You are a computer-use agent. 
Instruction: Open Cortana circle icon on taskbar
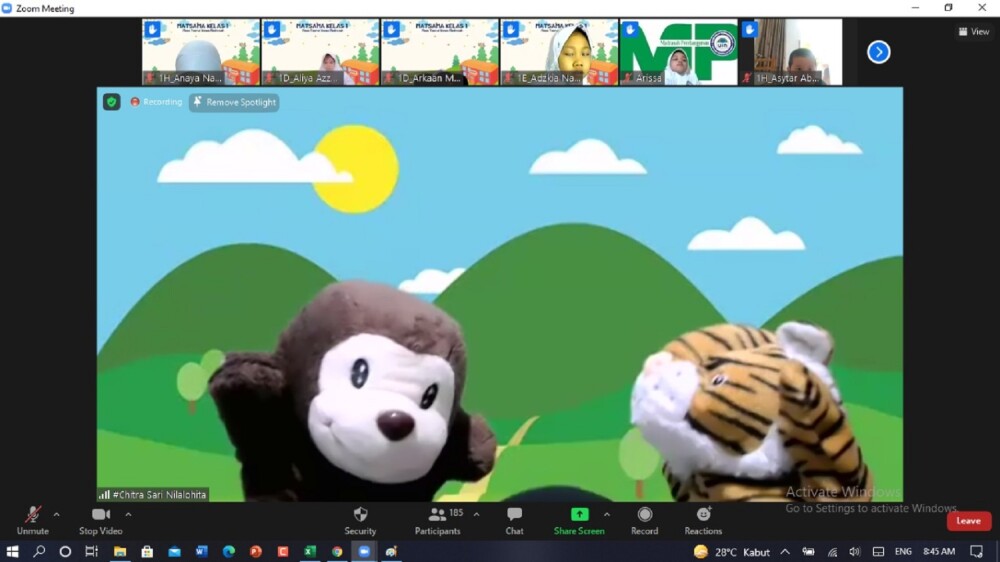coord(65,551)
